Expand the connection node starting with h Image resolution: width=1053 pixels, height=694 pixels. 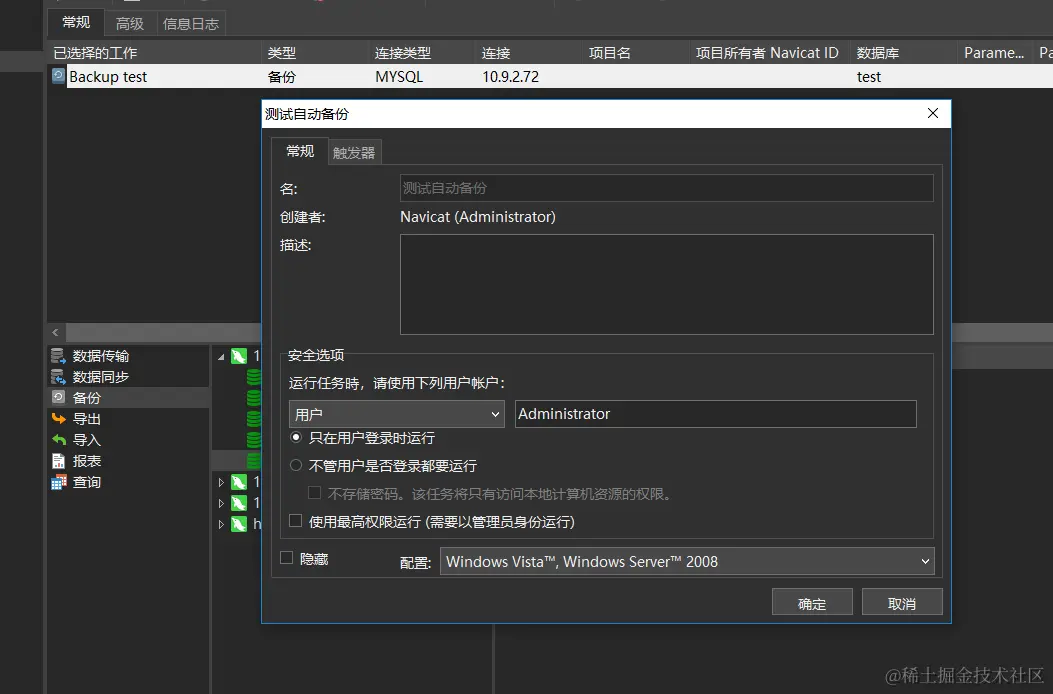(x=221, y=524)
